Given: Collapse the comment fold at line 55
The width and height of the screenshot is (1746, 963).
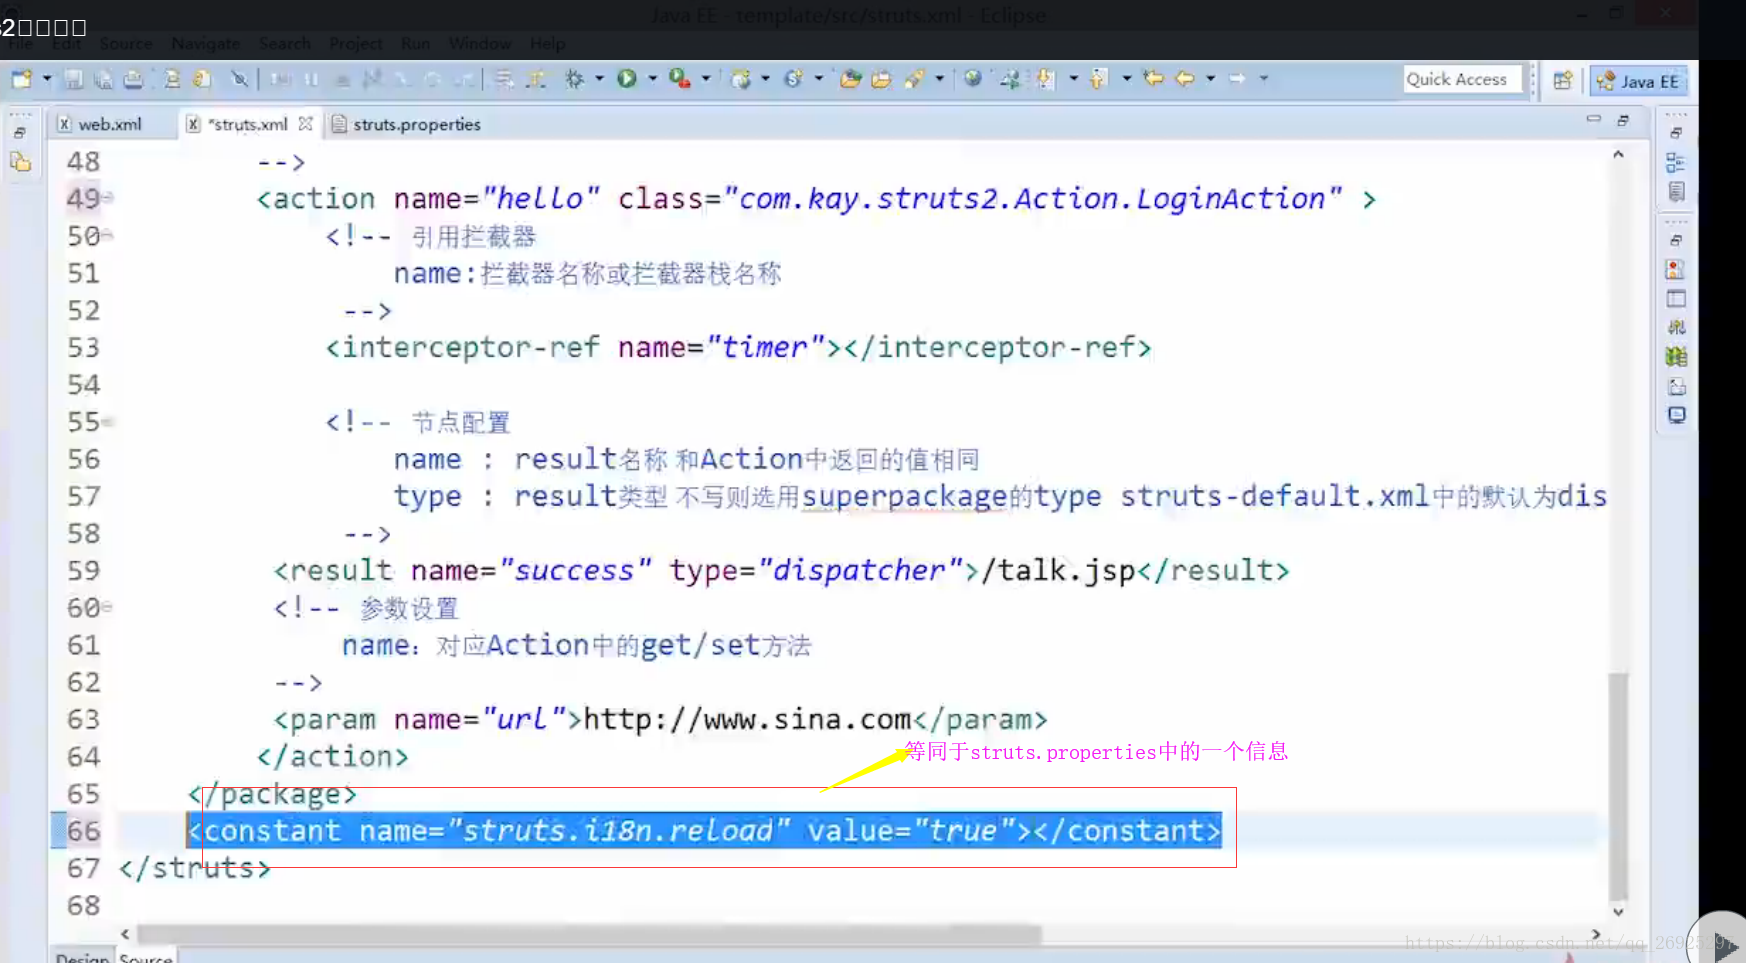Looking at the screenshot, I should coord(108,422).
